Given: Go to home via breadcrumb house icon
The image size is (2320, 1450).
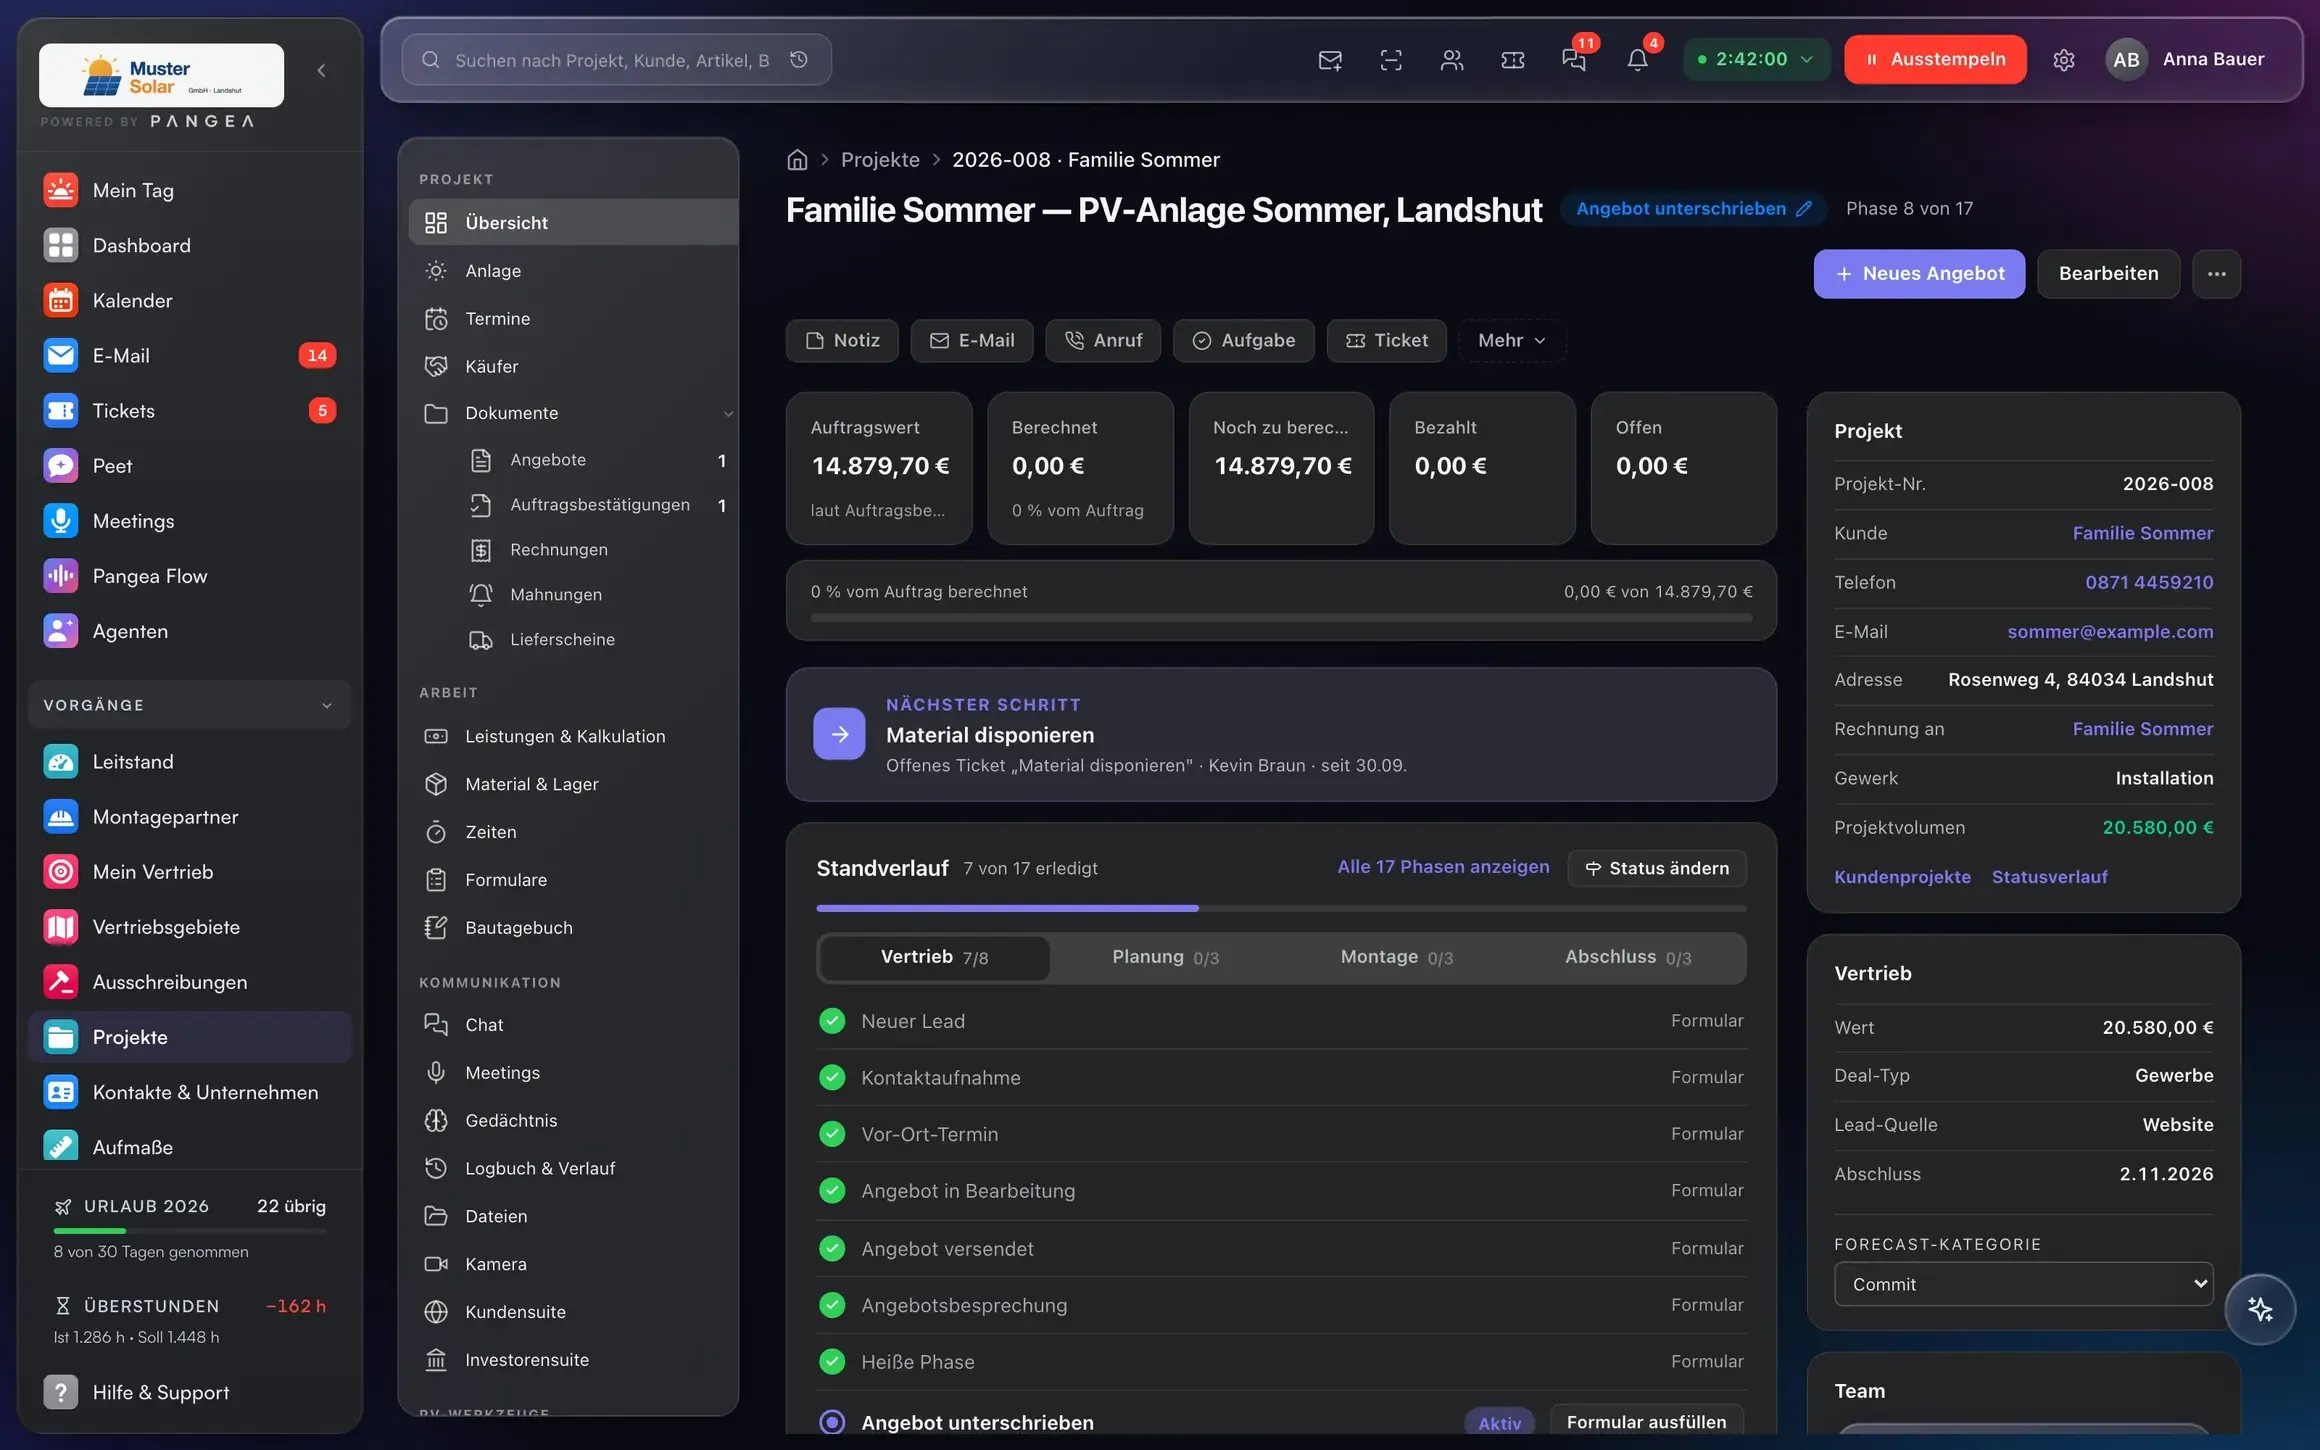Looking at the screenshot, I should point(797,160).
